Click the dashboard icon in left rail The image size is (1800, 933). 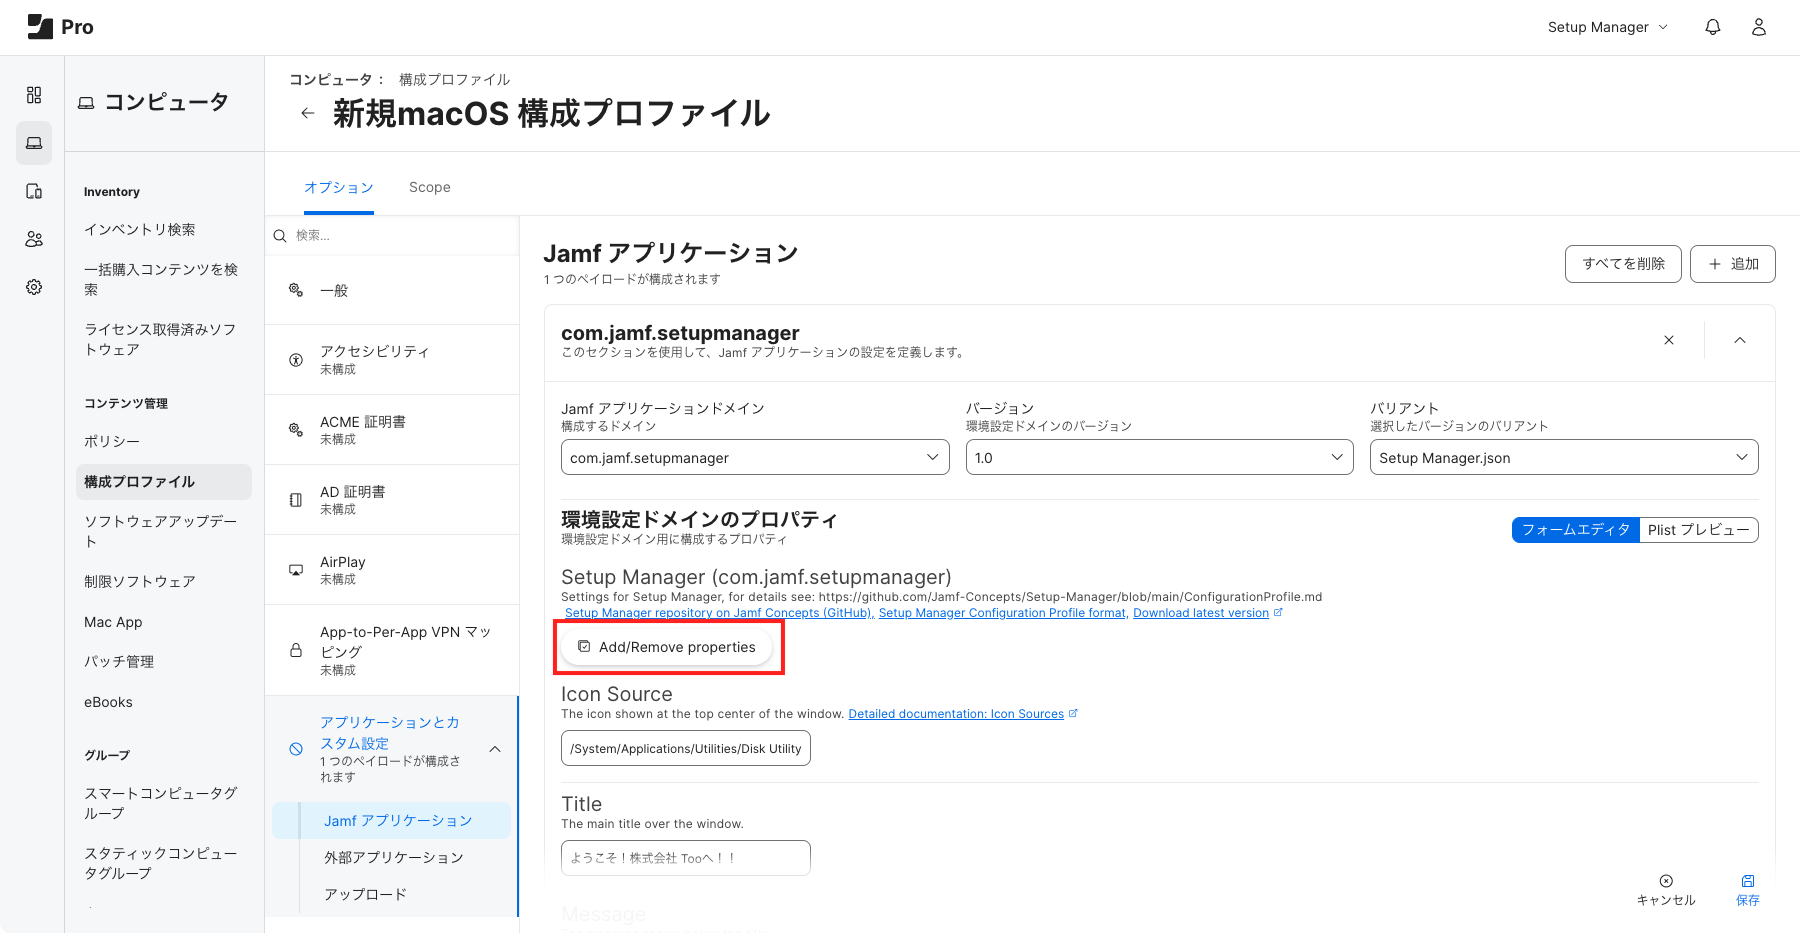[x=34, y=95]
